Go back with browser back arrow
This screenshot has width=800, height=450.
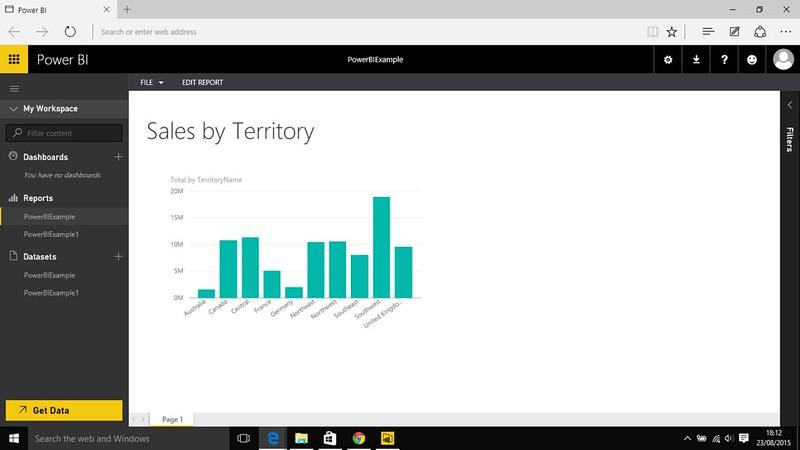(x=14, y=32)
